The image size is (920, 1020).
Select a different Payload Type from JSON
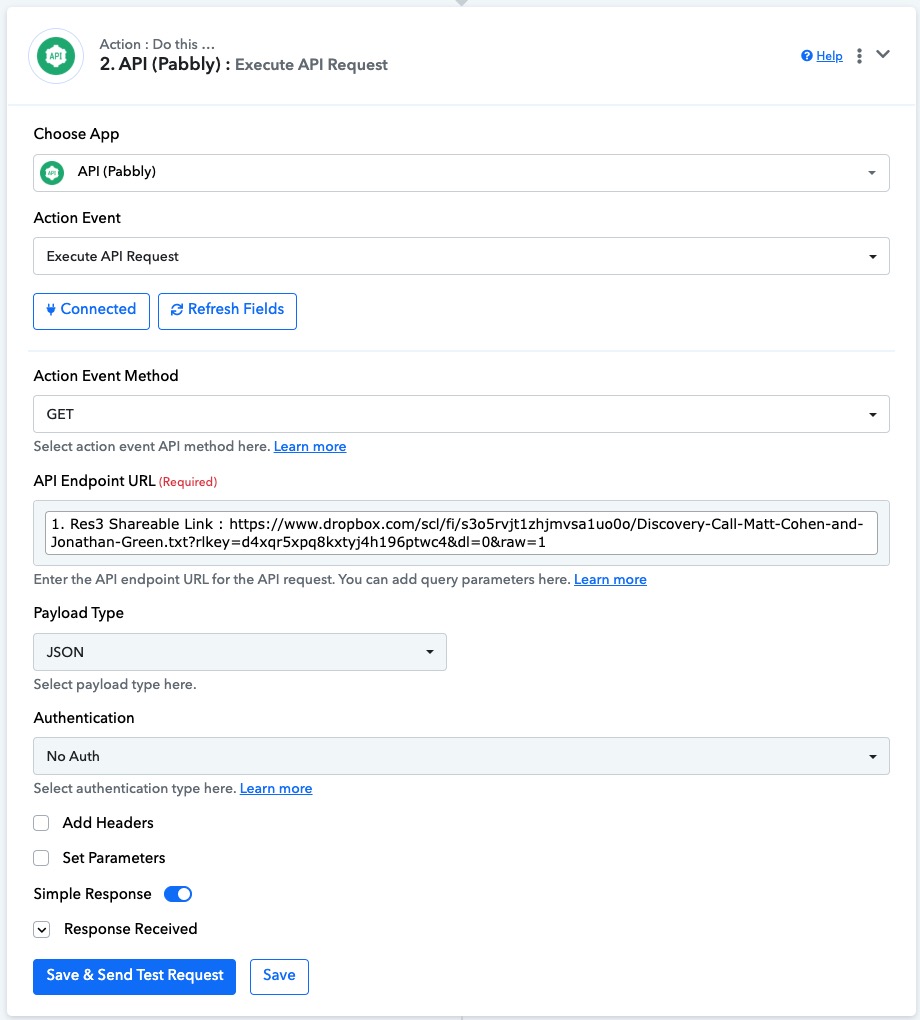pyautogui.click(x=240, y=652)
